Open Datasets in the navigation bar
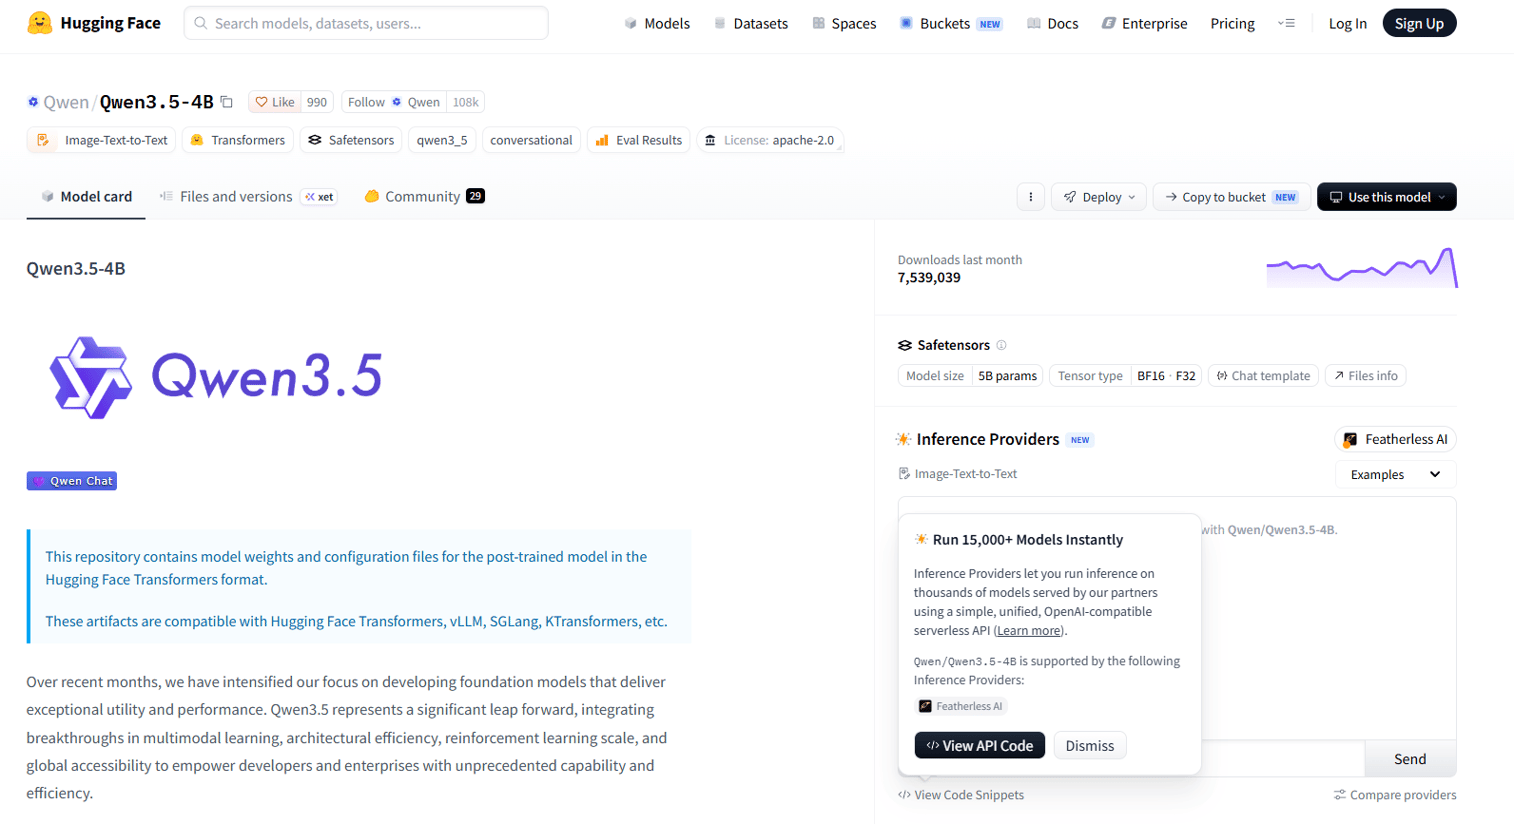Viewport: 1514px width, 824px height. pyautogui.click(x=750, y=23)
